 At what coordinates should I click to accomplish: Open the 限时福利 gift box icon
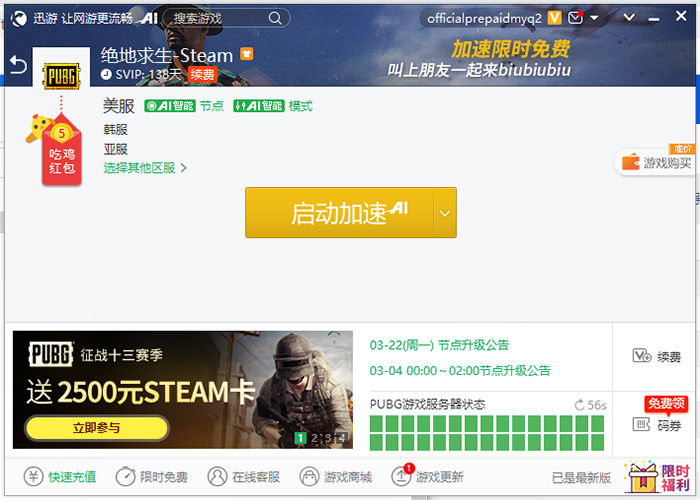coord(658,477)
